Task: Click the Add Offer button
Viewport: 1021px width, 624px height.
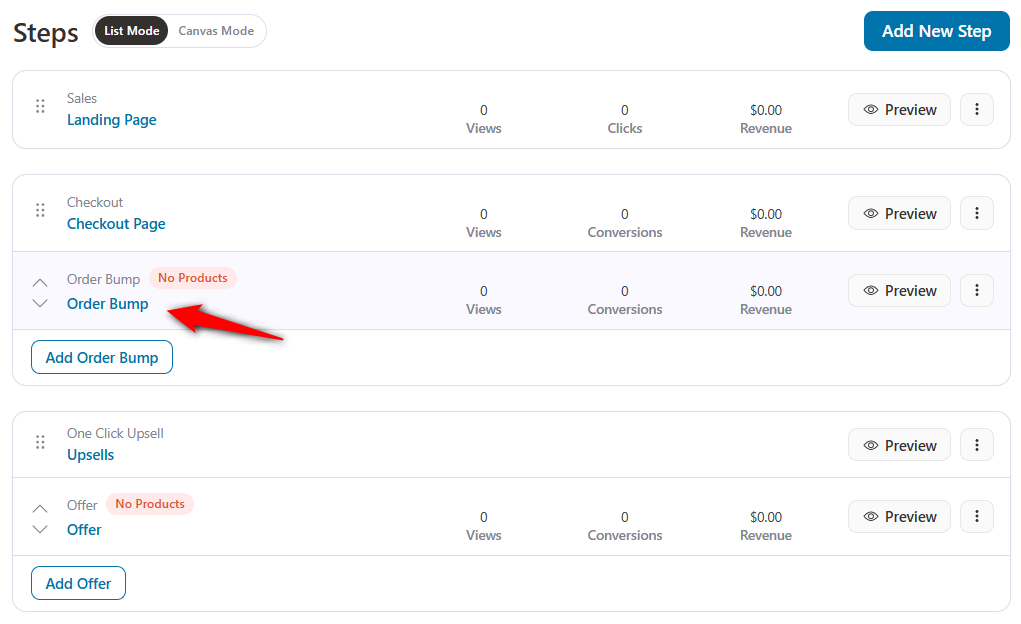Action: point(78,584)
